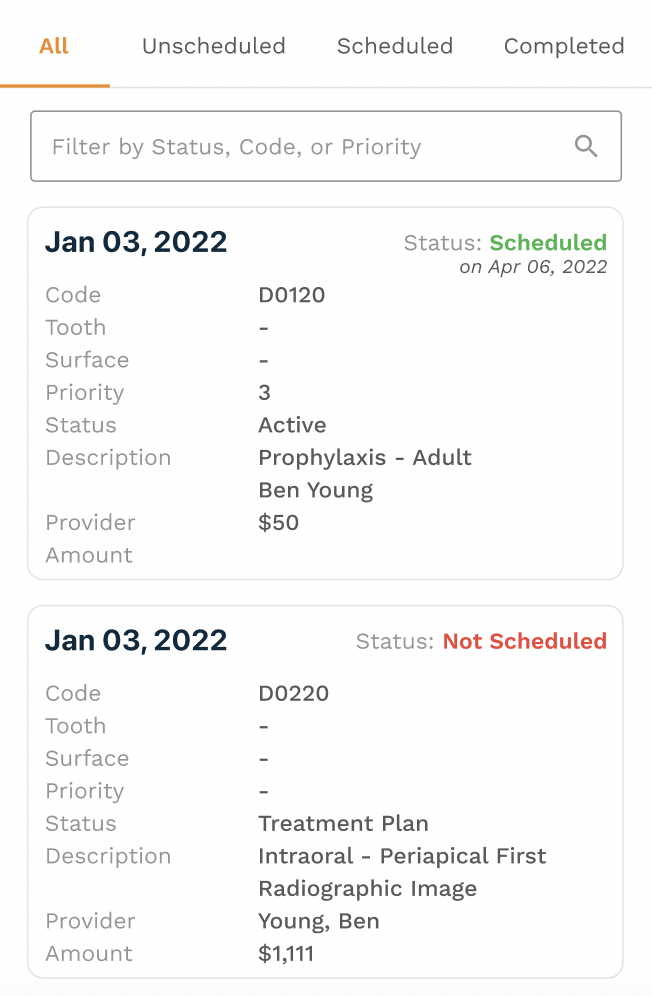
Task: Click the search magnifier icon
Action: point(586,146)
